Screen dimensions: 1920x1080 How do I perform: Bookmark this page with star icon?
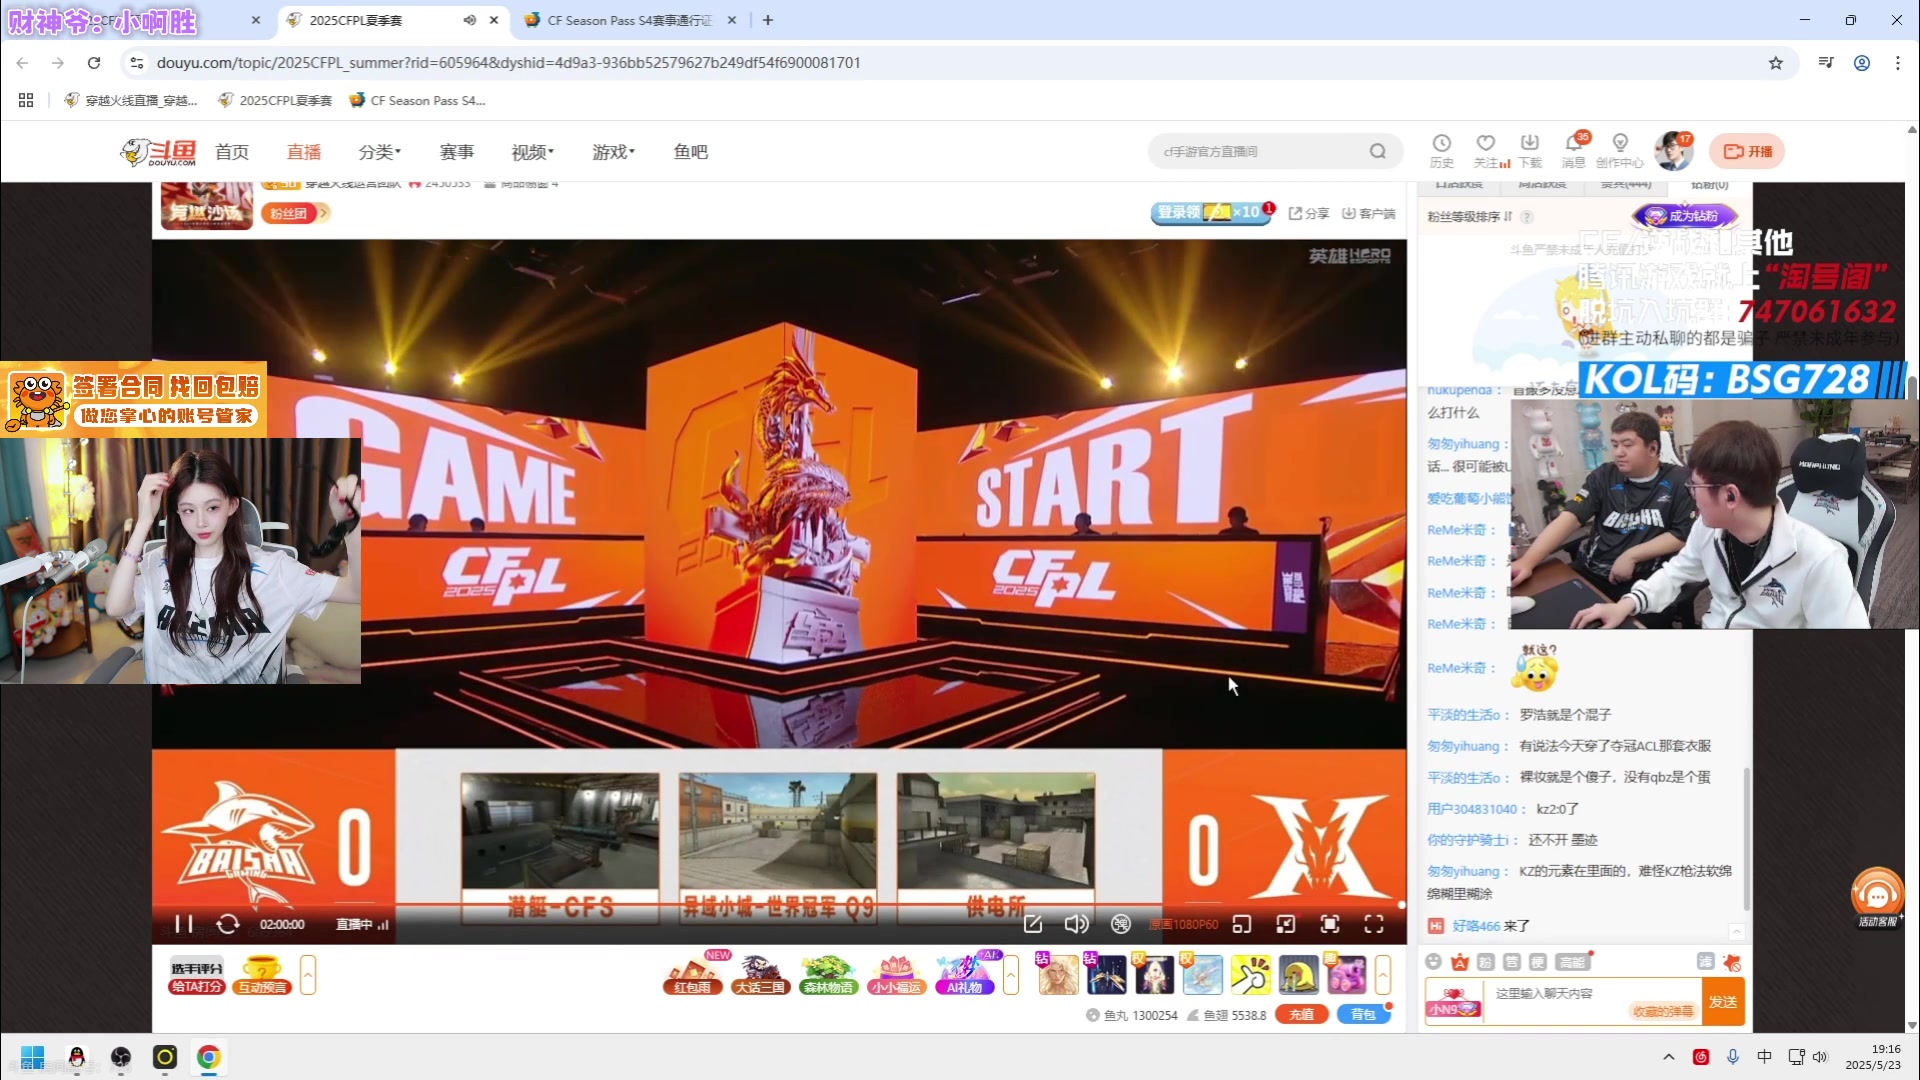1776,63
